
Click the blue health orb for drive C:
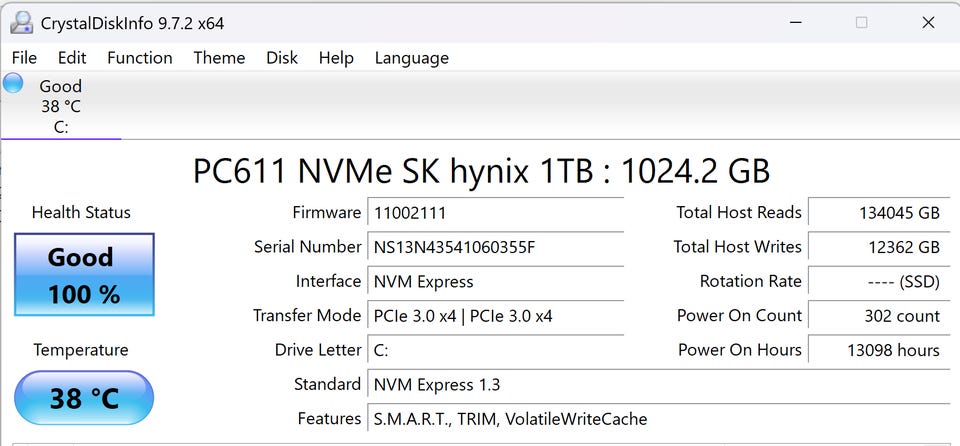(13, 83)
